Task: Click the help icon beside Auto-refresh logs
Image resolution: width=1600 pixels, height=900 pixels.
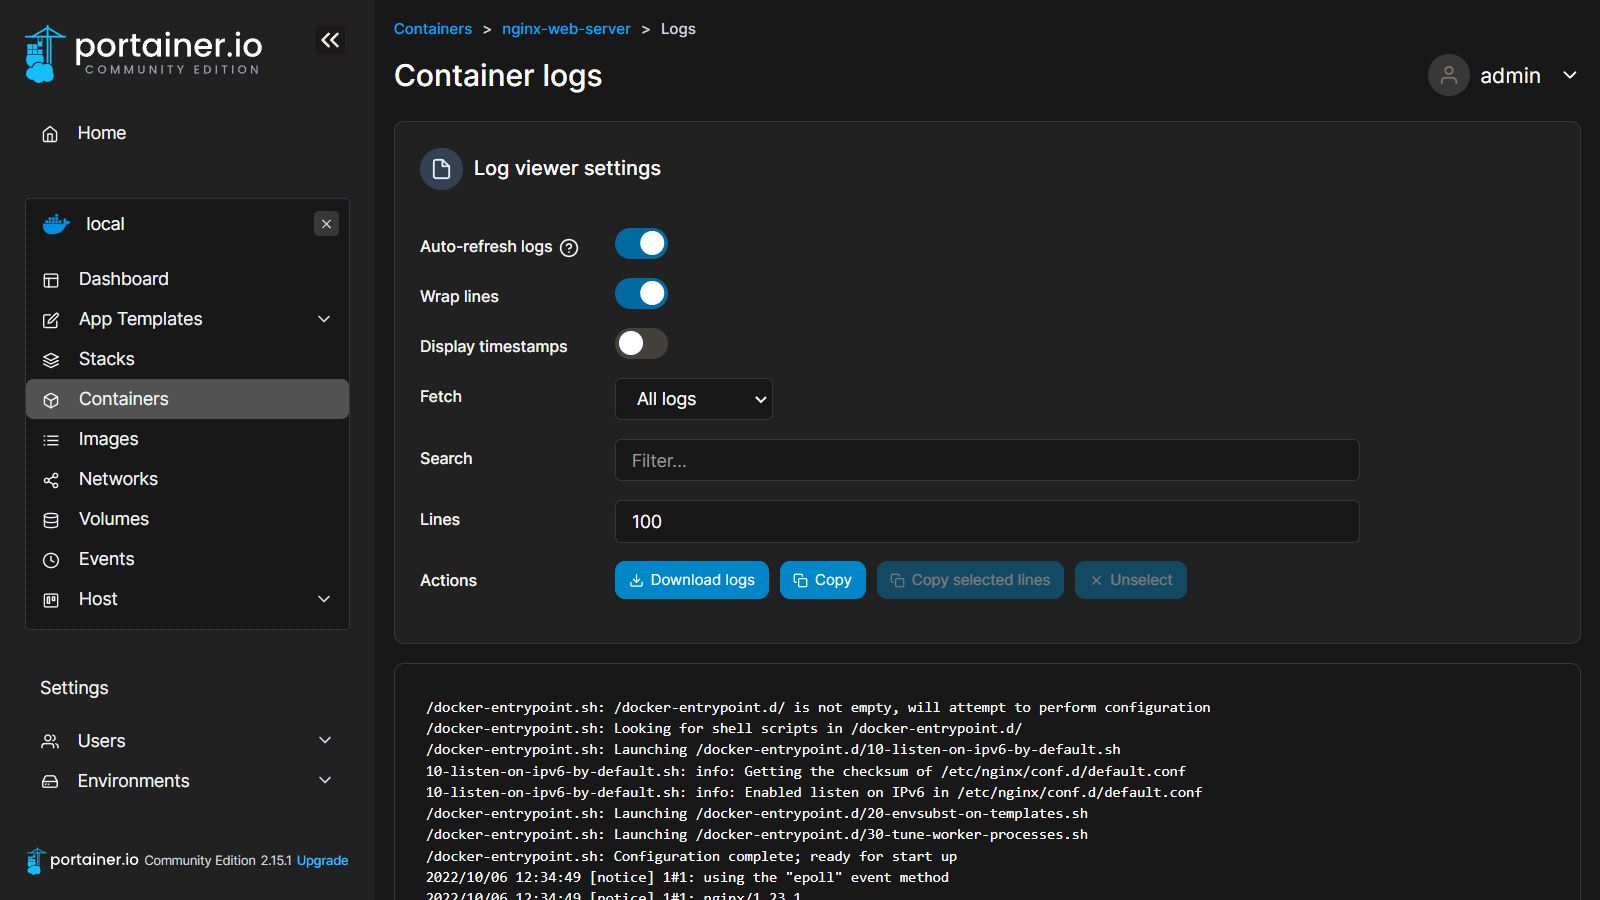Action: point(569,248)
